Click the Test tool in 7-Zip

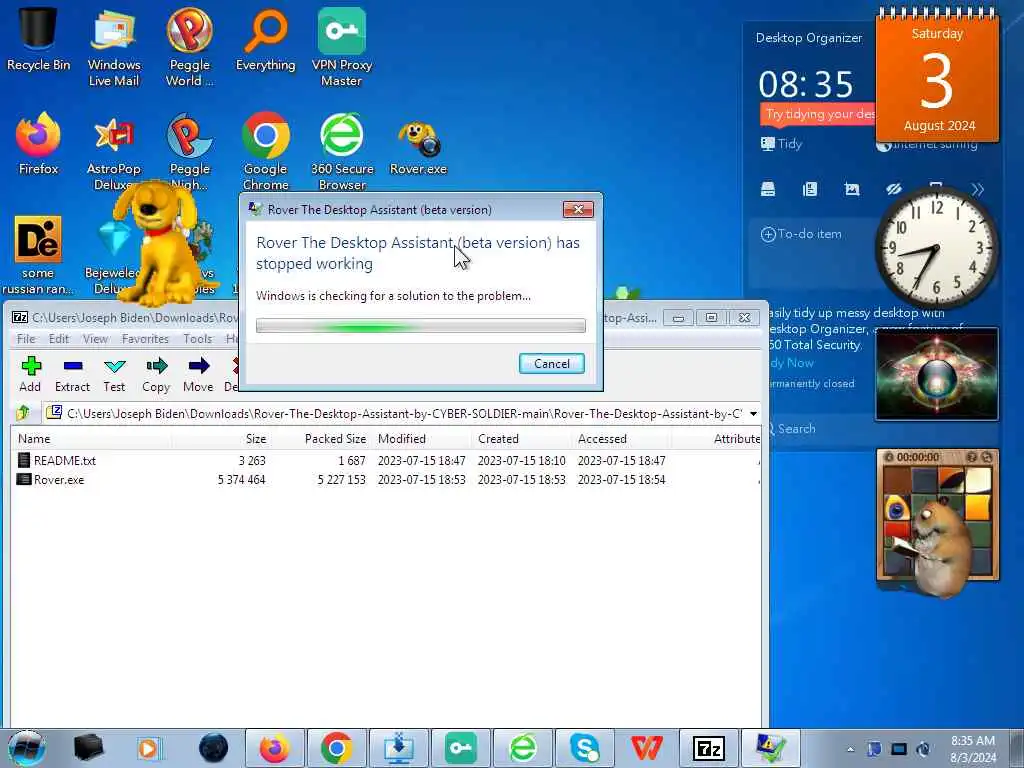[114, 374]
